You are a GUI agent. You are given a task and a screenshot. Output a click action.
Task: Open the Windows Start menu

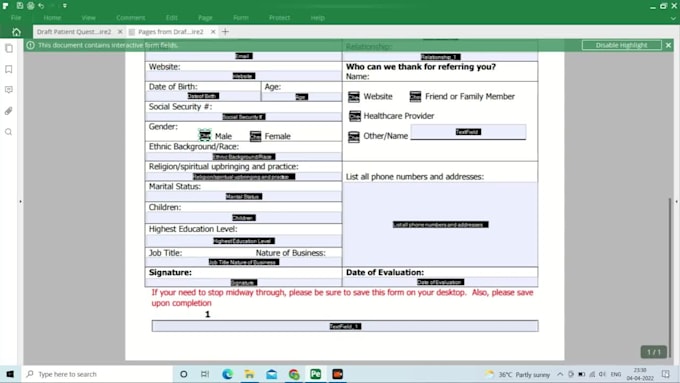click(10, 374)
